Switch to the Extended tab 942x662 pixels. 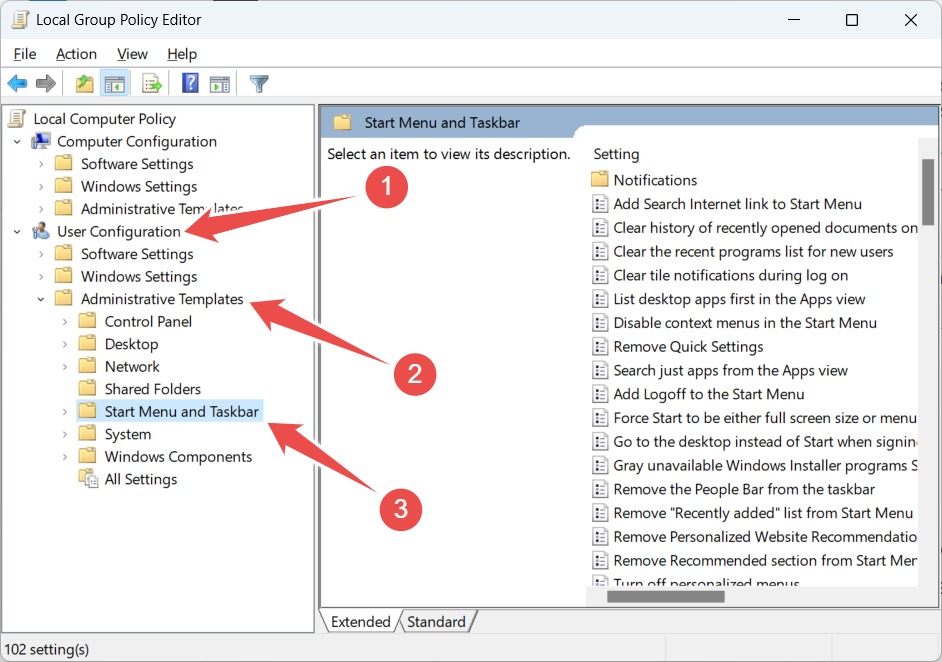[359, 621]
